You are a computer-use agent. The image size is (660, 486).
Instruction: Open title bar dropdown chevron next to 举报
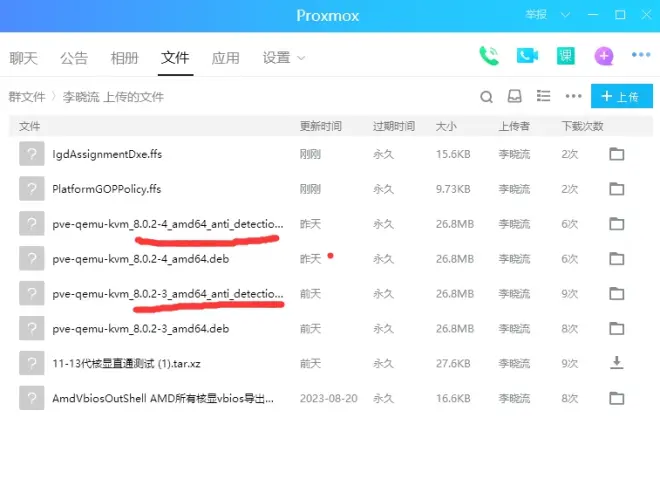pyautogui.click(x=565, y=15)
